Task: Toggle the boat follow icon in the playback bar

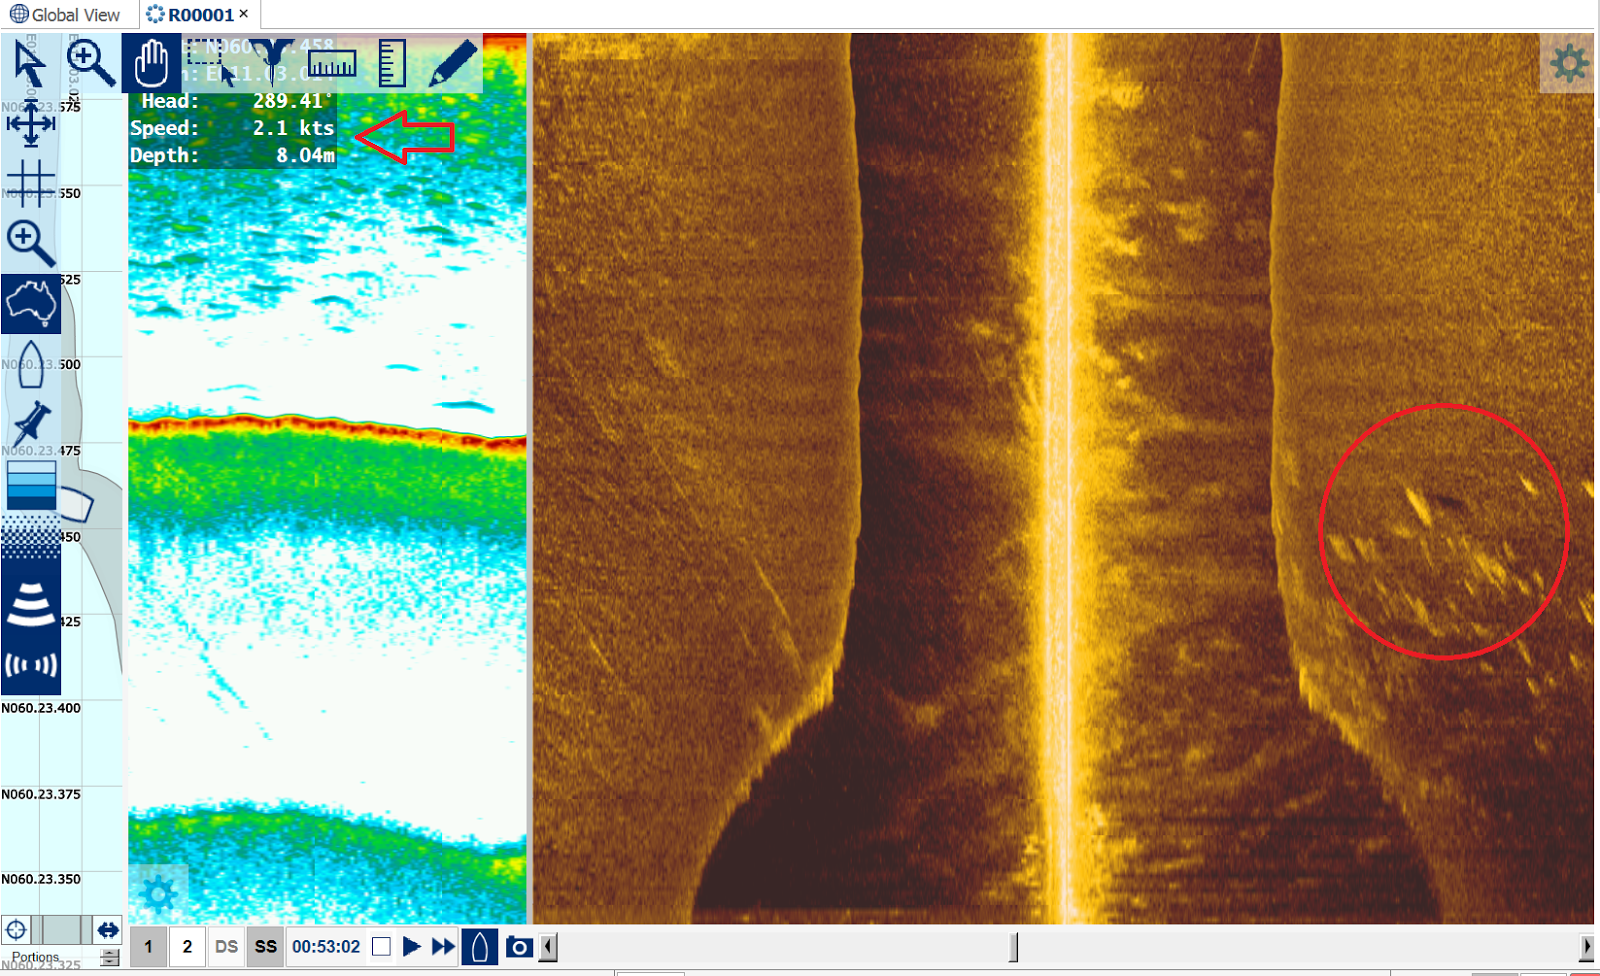Action: (480, 946)
